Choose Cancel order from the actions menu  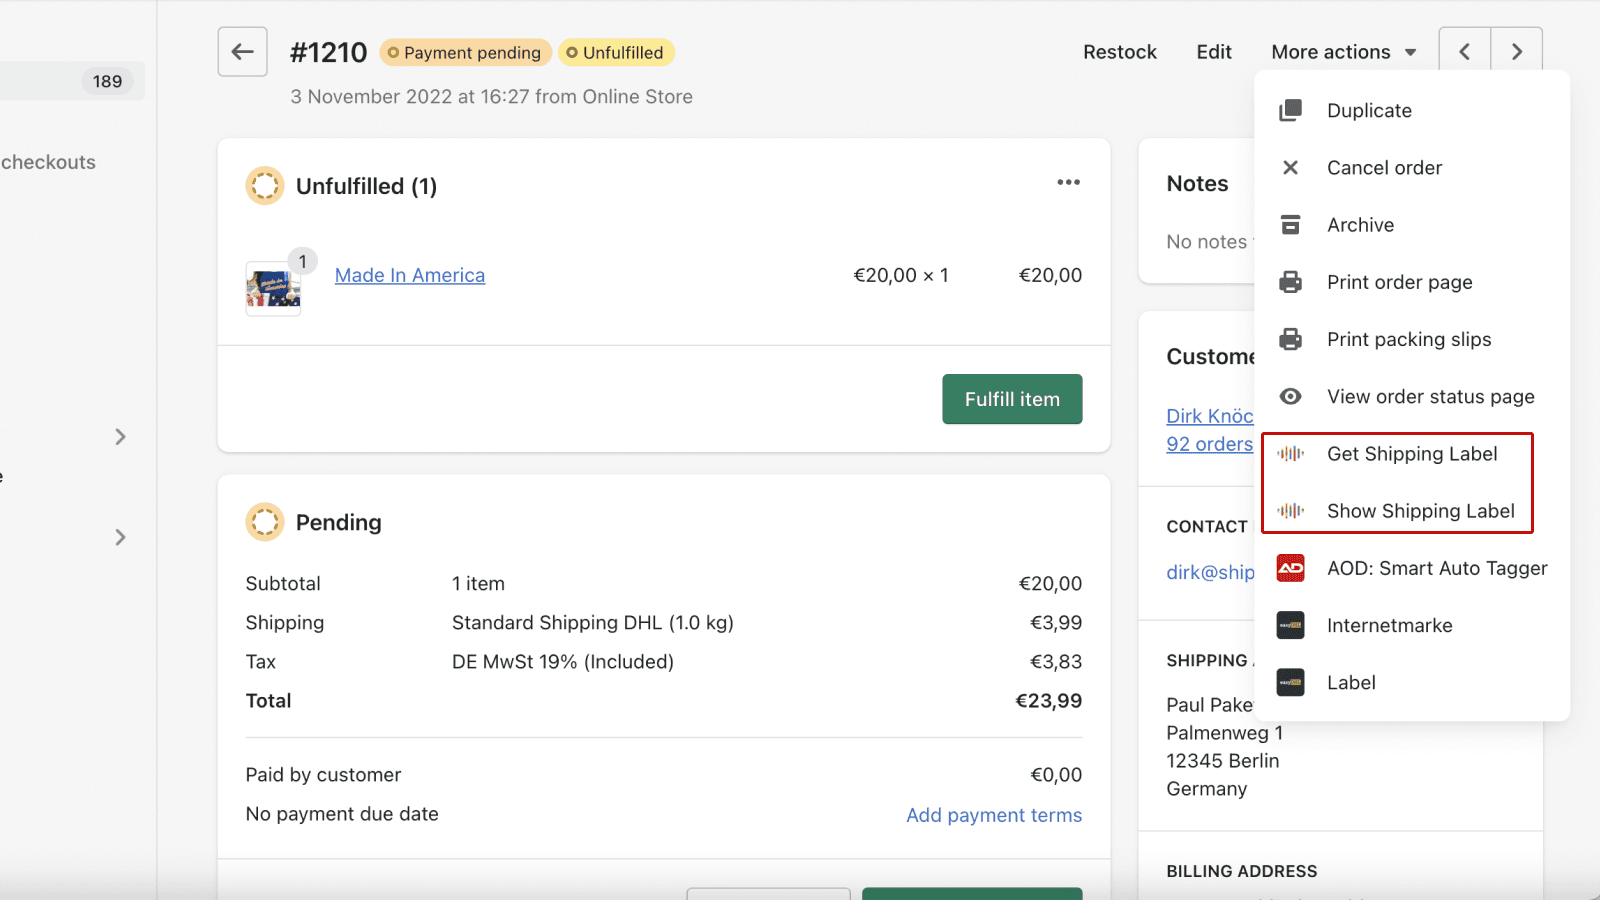(1384, 167)
